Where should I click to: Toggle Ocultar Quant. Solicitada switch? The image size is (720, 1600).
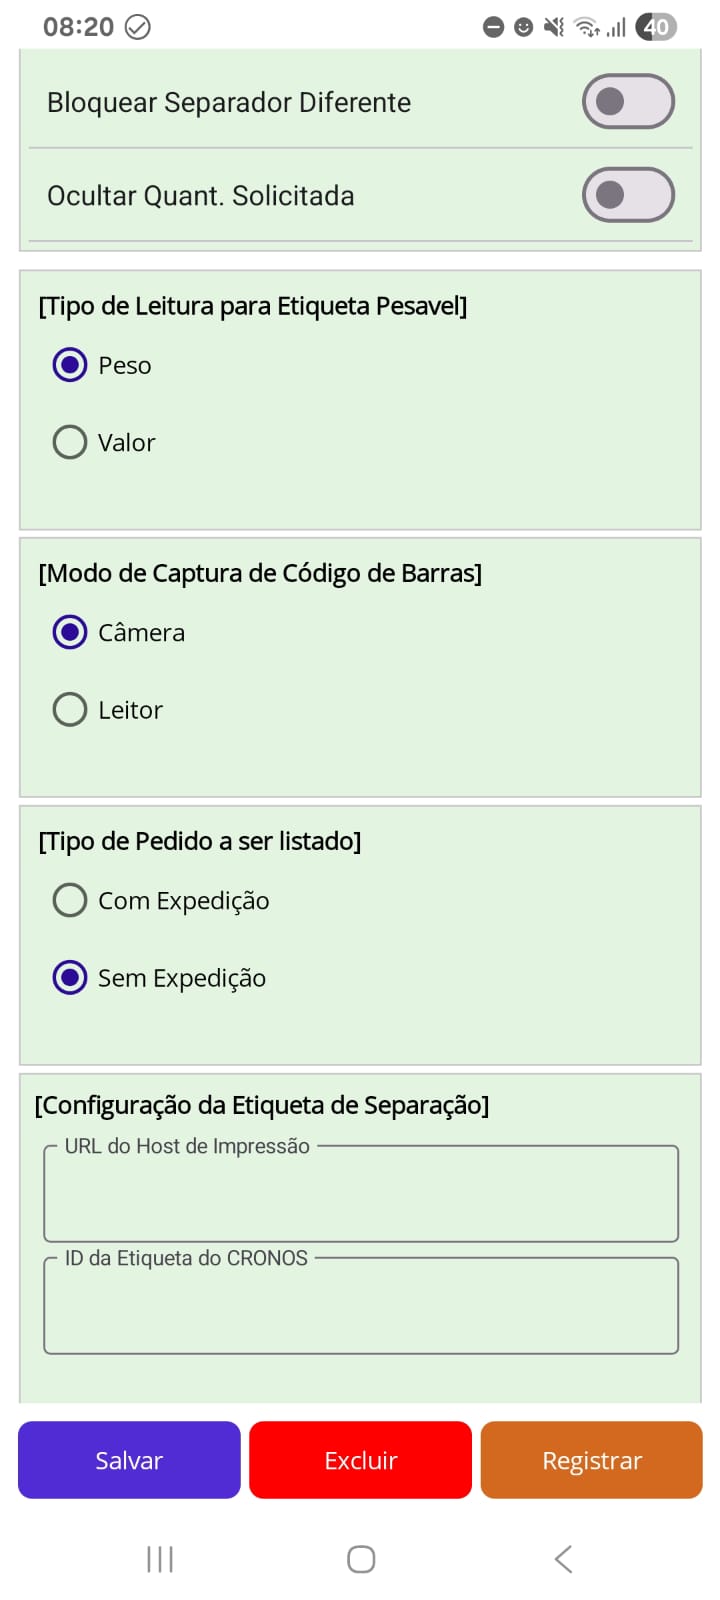coord(628,195)
